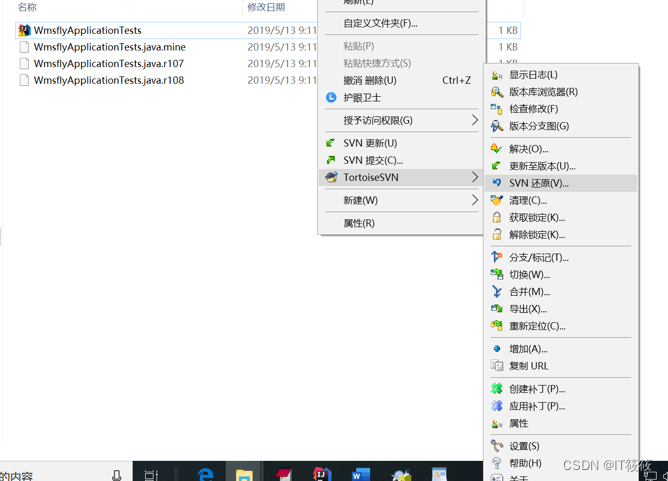
Task: Choose 更新至版本(U)... update to revision
Action: [561, 166]
